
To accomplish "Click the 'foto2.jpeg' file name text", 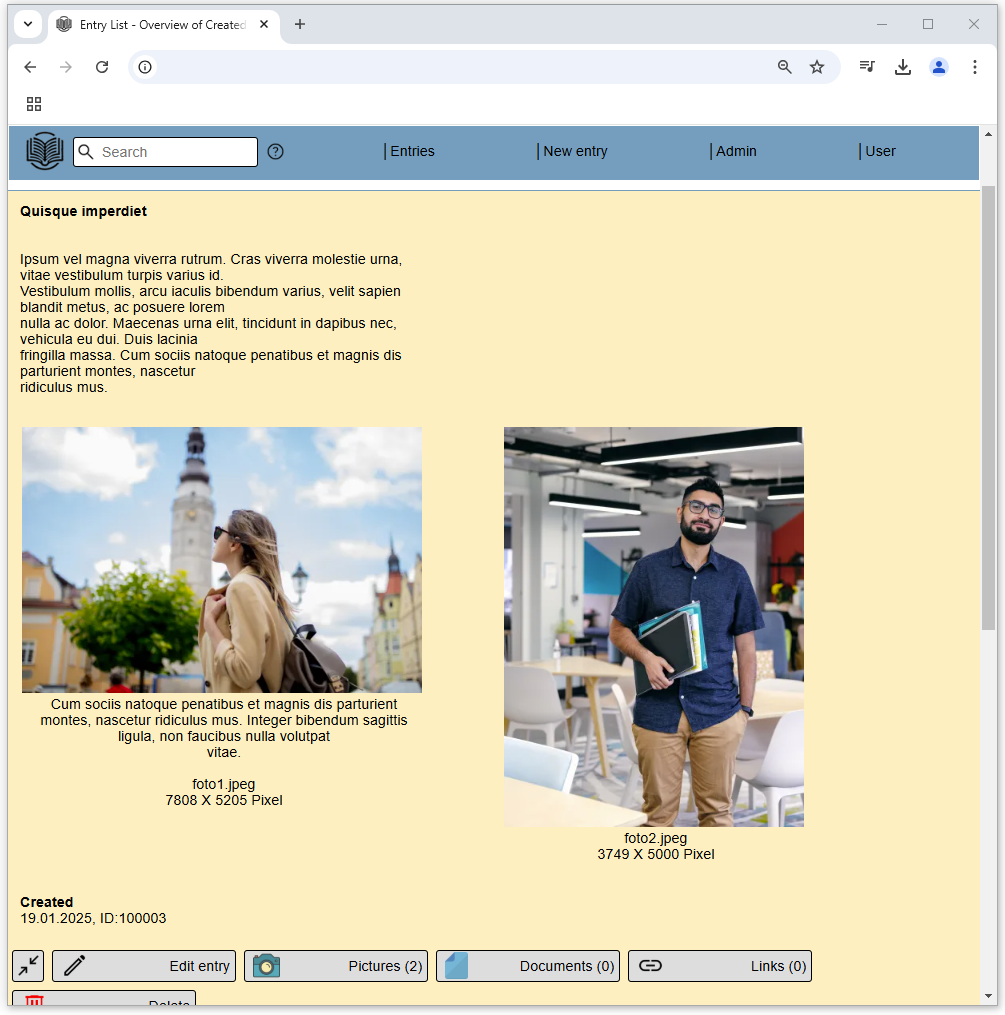I will tap(656, 838).
